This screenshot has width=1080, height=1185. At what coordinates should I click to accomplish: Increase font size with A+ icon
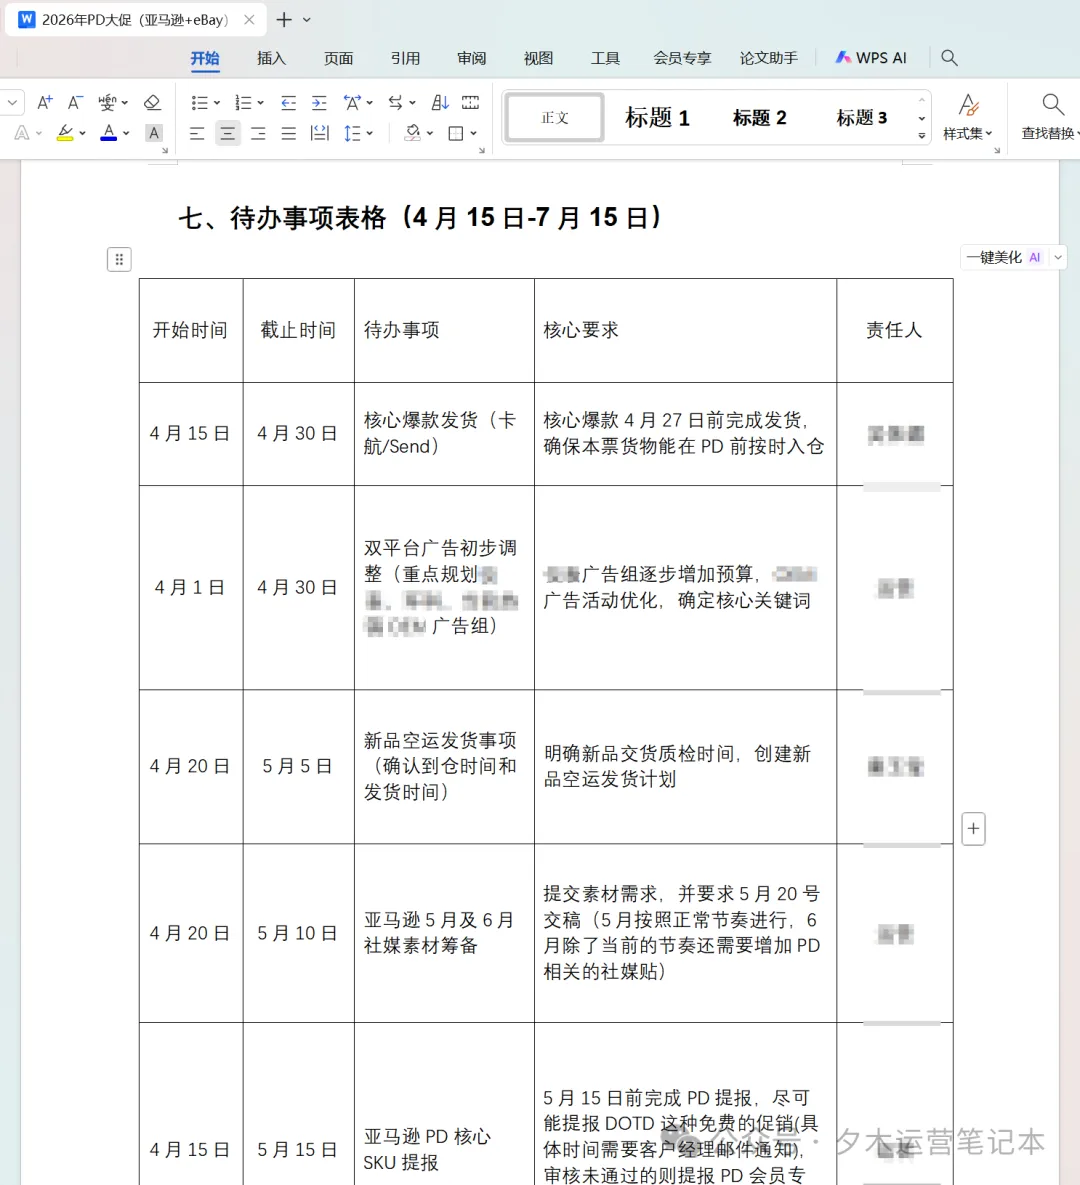[45, 102]
